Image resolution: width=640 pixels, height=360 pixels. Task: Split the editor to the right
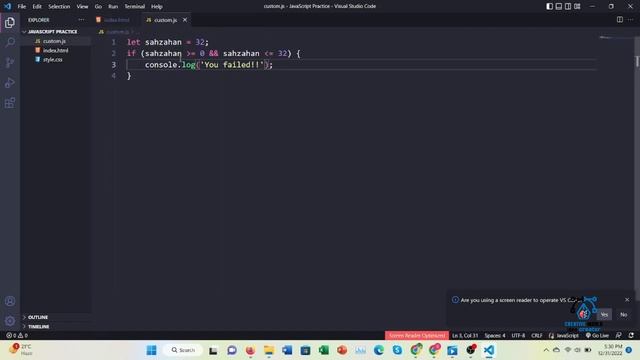(x=620, y=20)
